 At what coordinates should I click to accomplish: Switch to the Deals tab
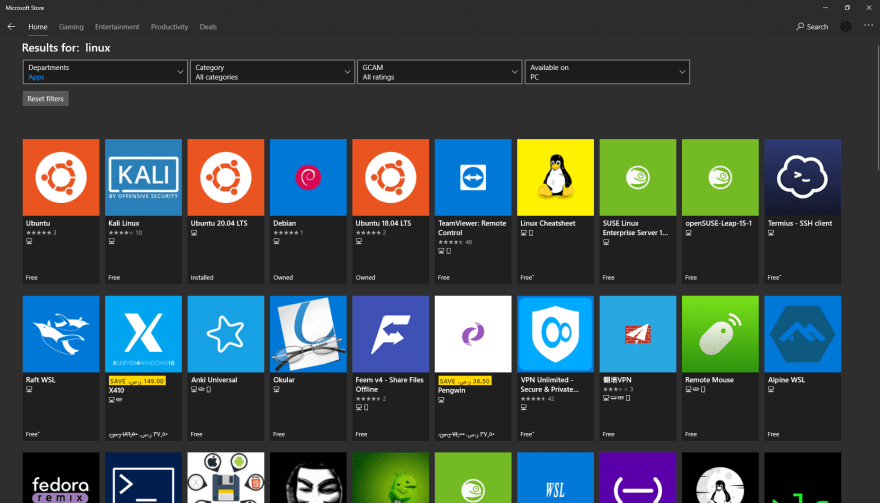(x=208, y=27)
